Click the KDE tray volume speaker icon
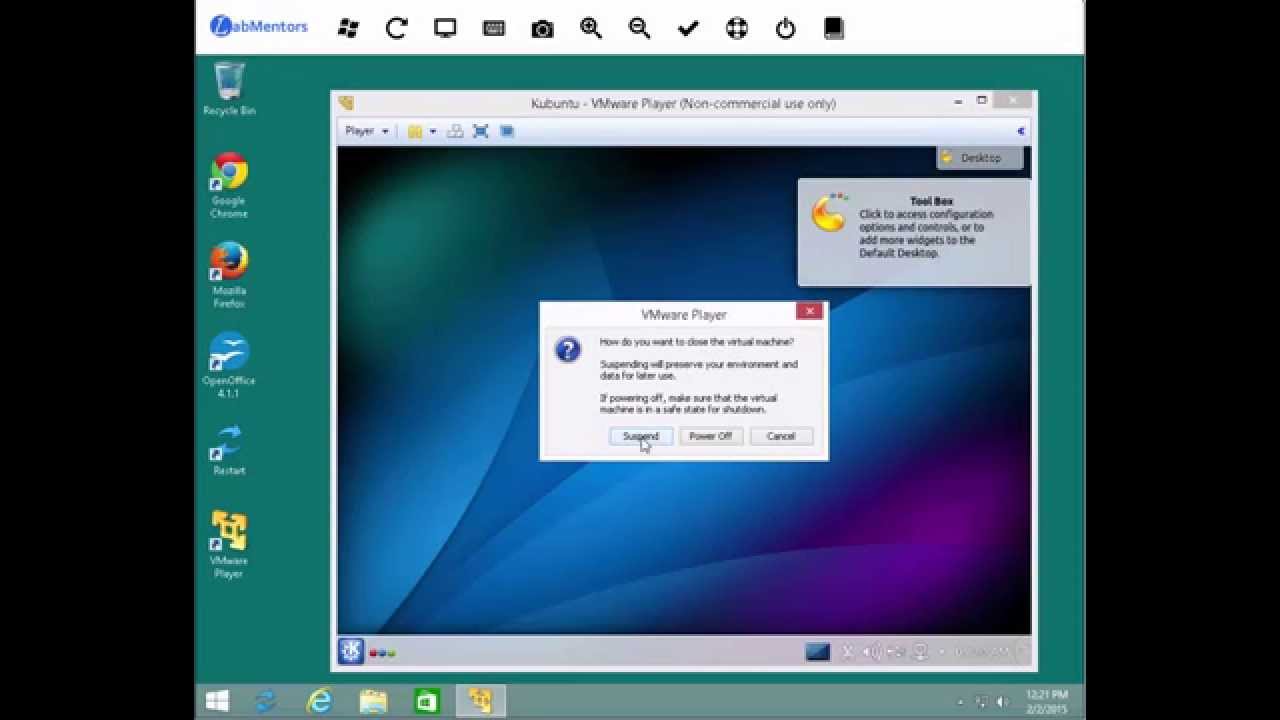This screenshot has height=720, width=1280. coord(872,652)
